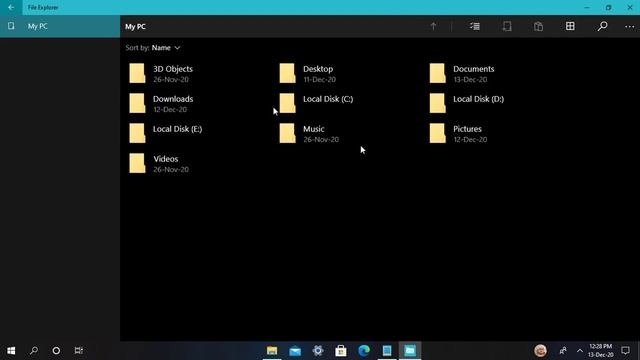The width and height of the screenshot is (640, 360).
Task: Click the sort chevron arrow next to Name
Action: click(177, 48)
